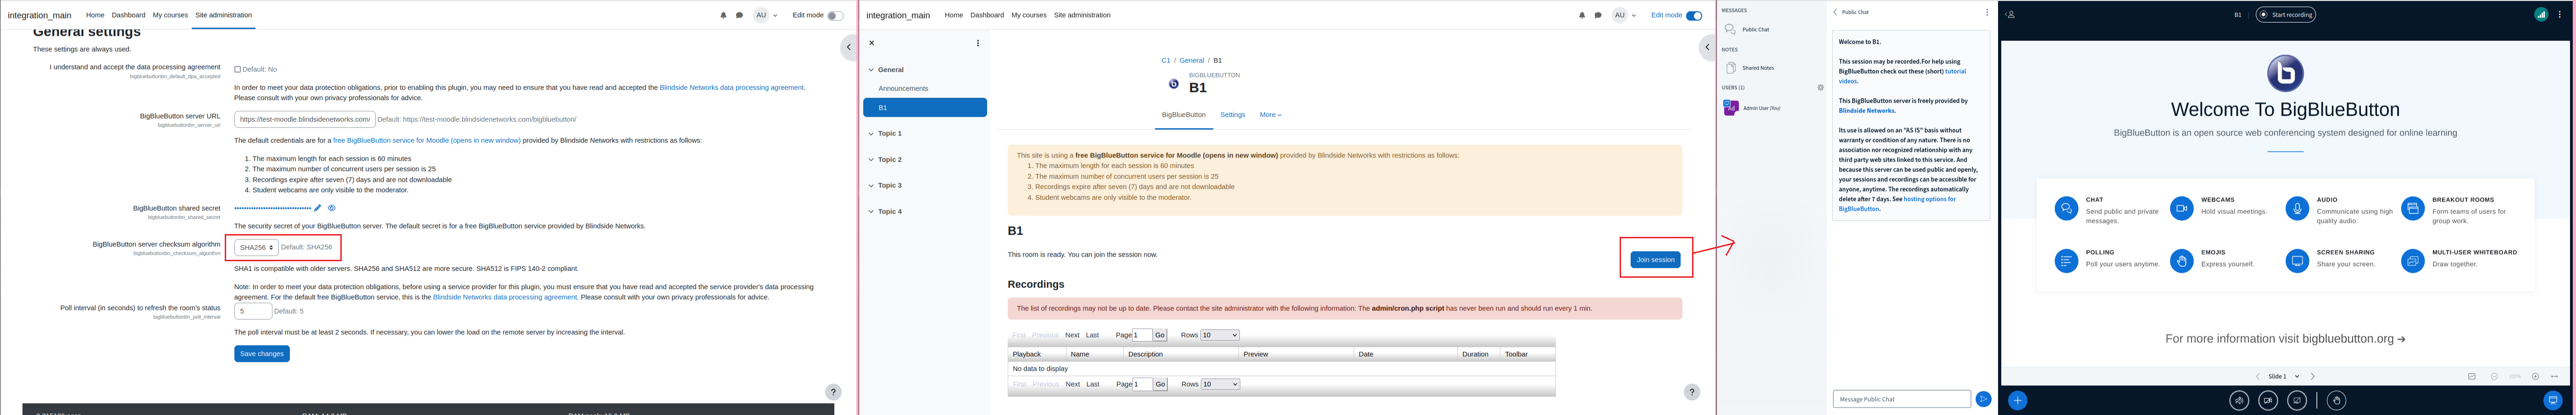The width and height of the screenshot is (2576, 415).
Task: Open actions plus button in BigBlueButton
Action: 2018,400
